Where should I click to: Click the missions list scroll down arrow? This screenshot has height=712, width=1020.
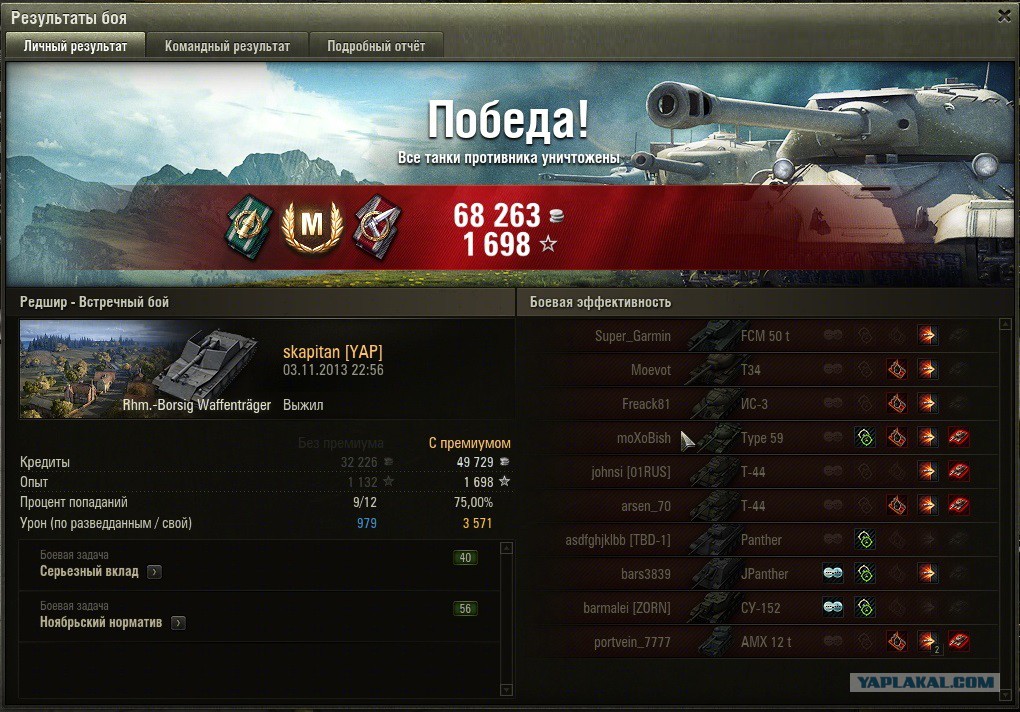click(506, 690)
